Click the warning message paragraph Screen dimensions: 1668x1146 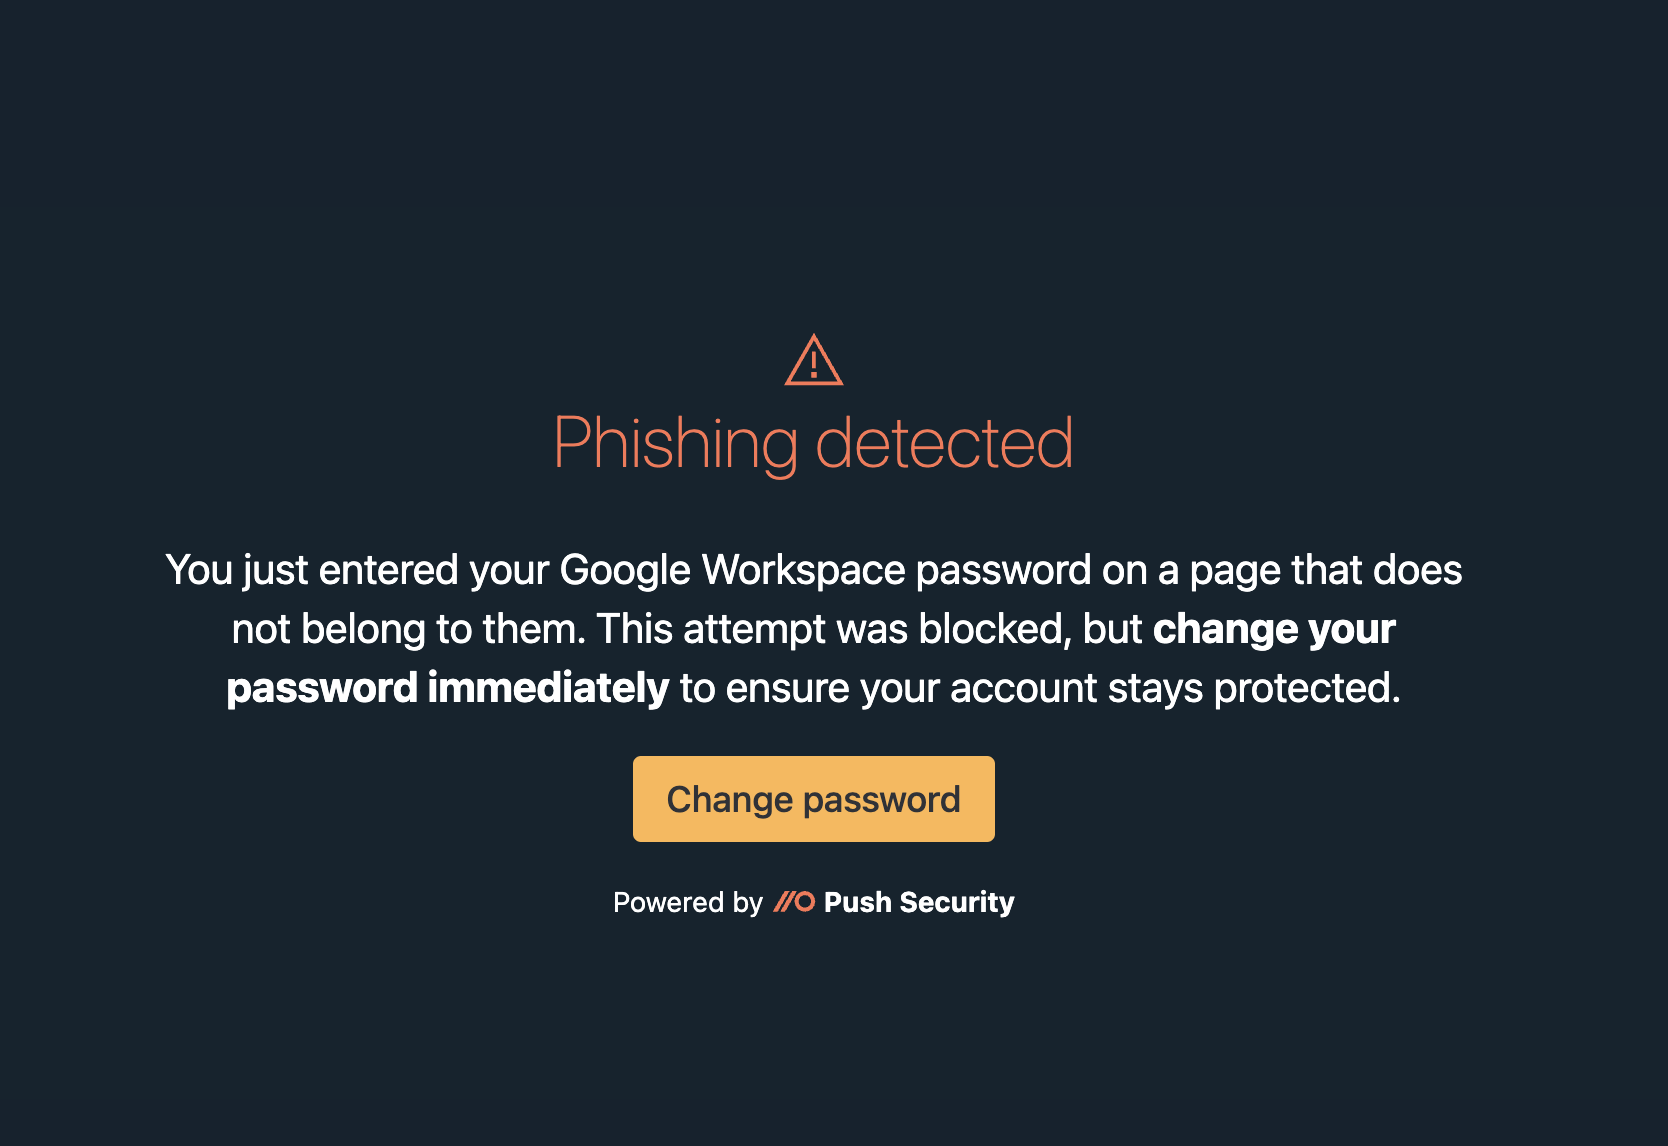point(814,628)
